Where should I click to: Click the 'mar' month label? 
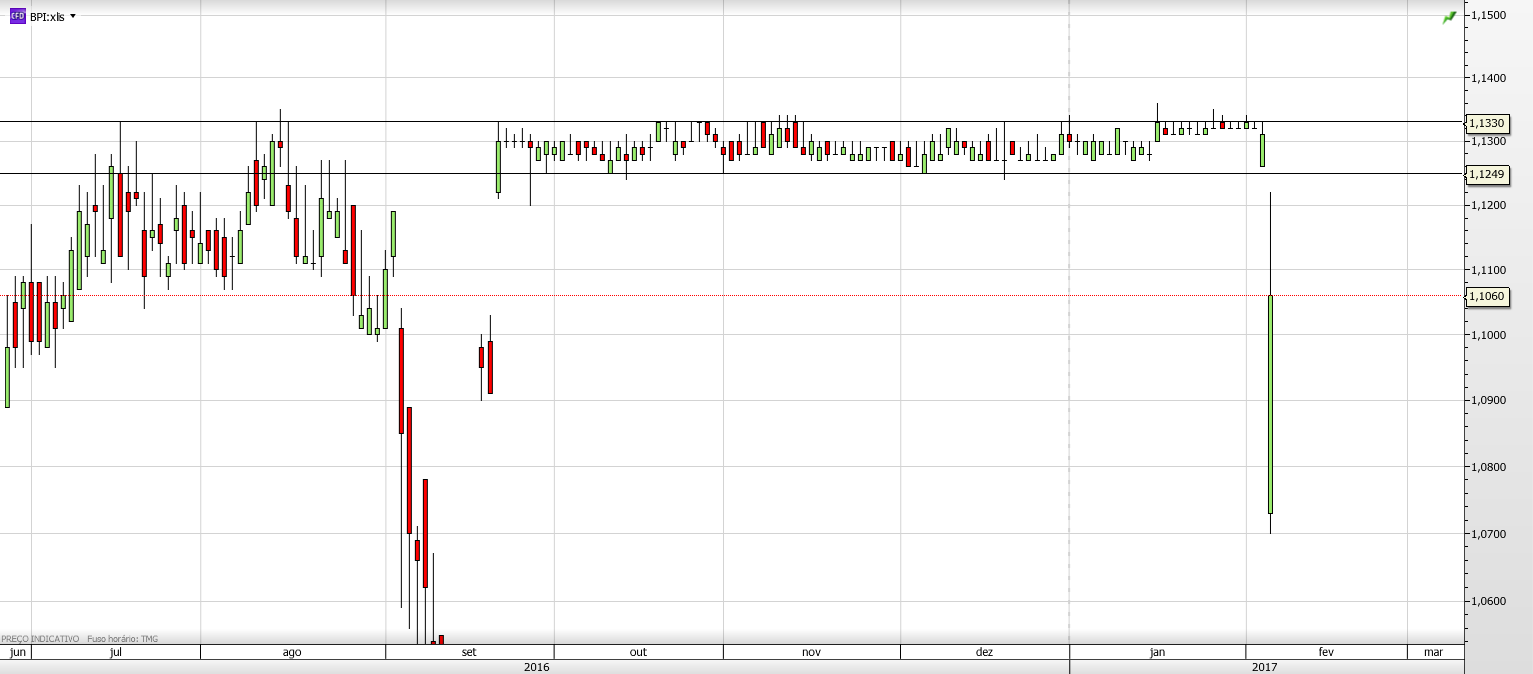tap(1433, 652)
